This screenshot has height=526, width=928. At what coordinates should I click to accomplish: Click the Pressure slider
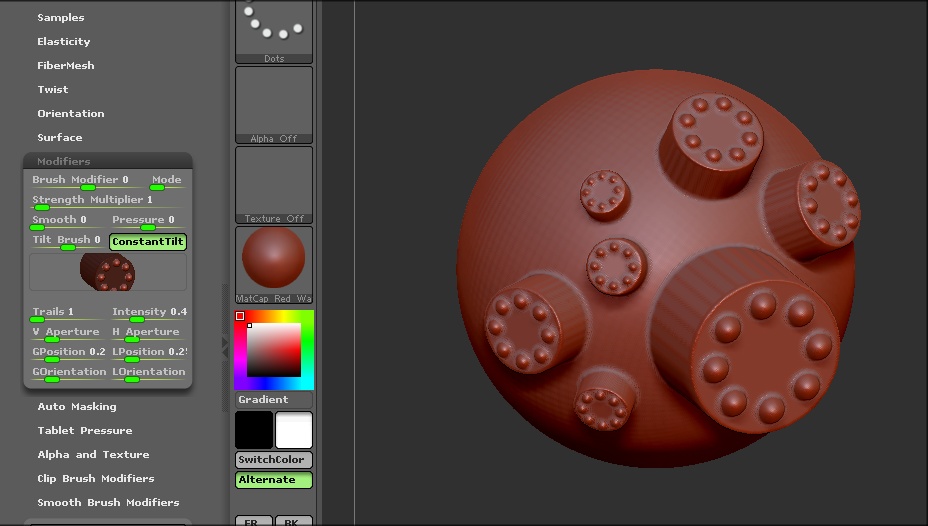click(149, 221)
